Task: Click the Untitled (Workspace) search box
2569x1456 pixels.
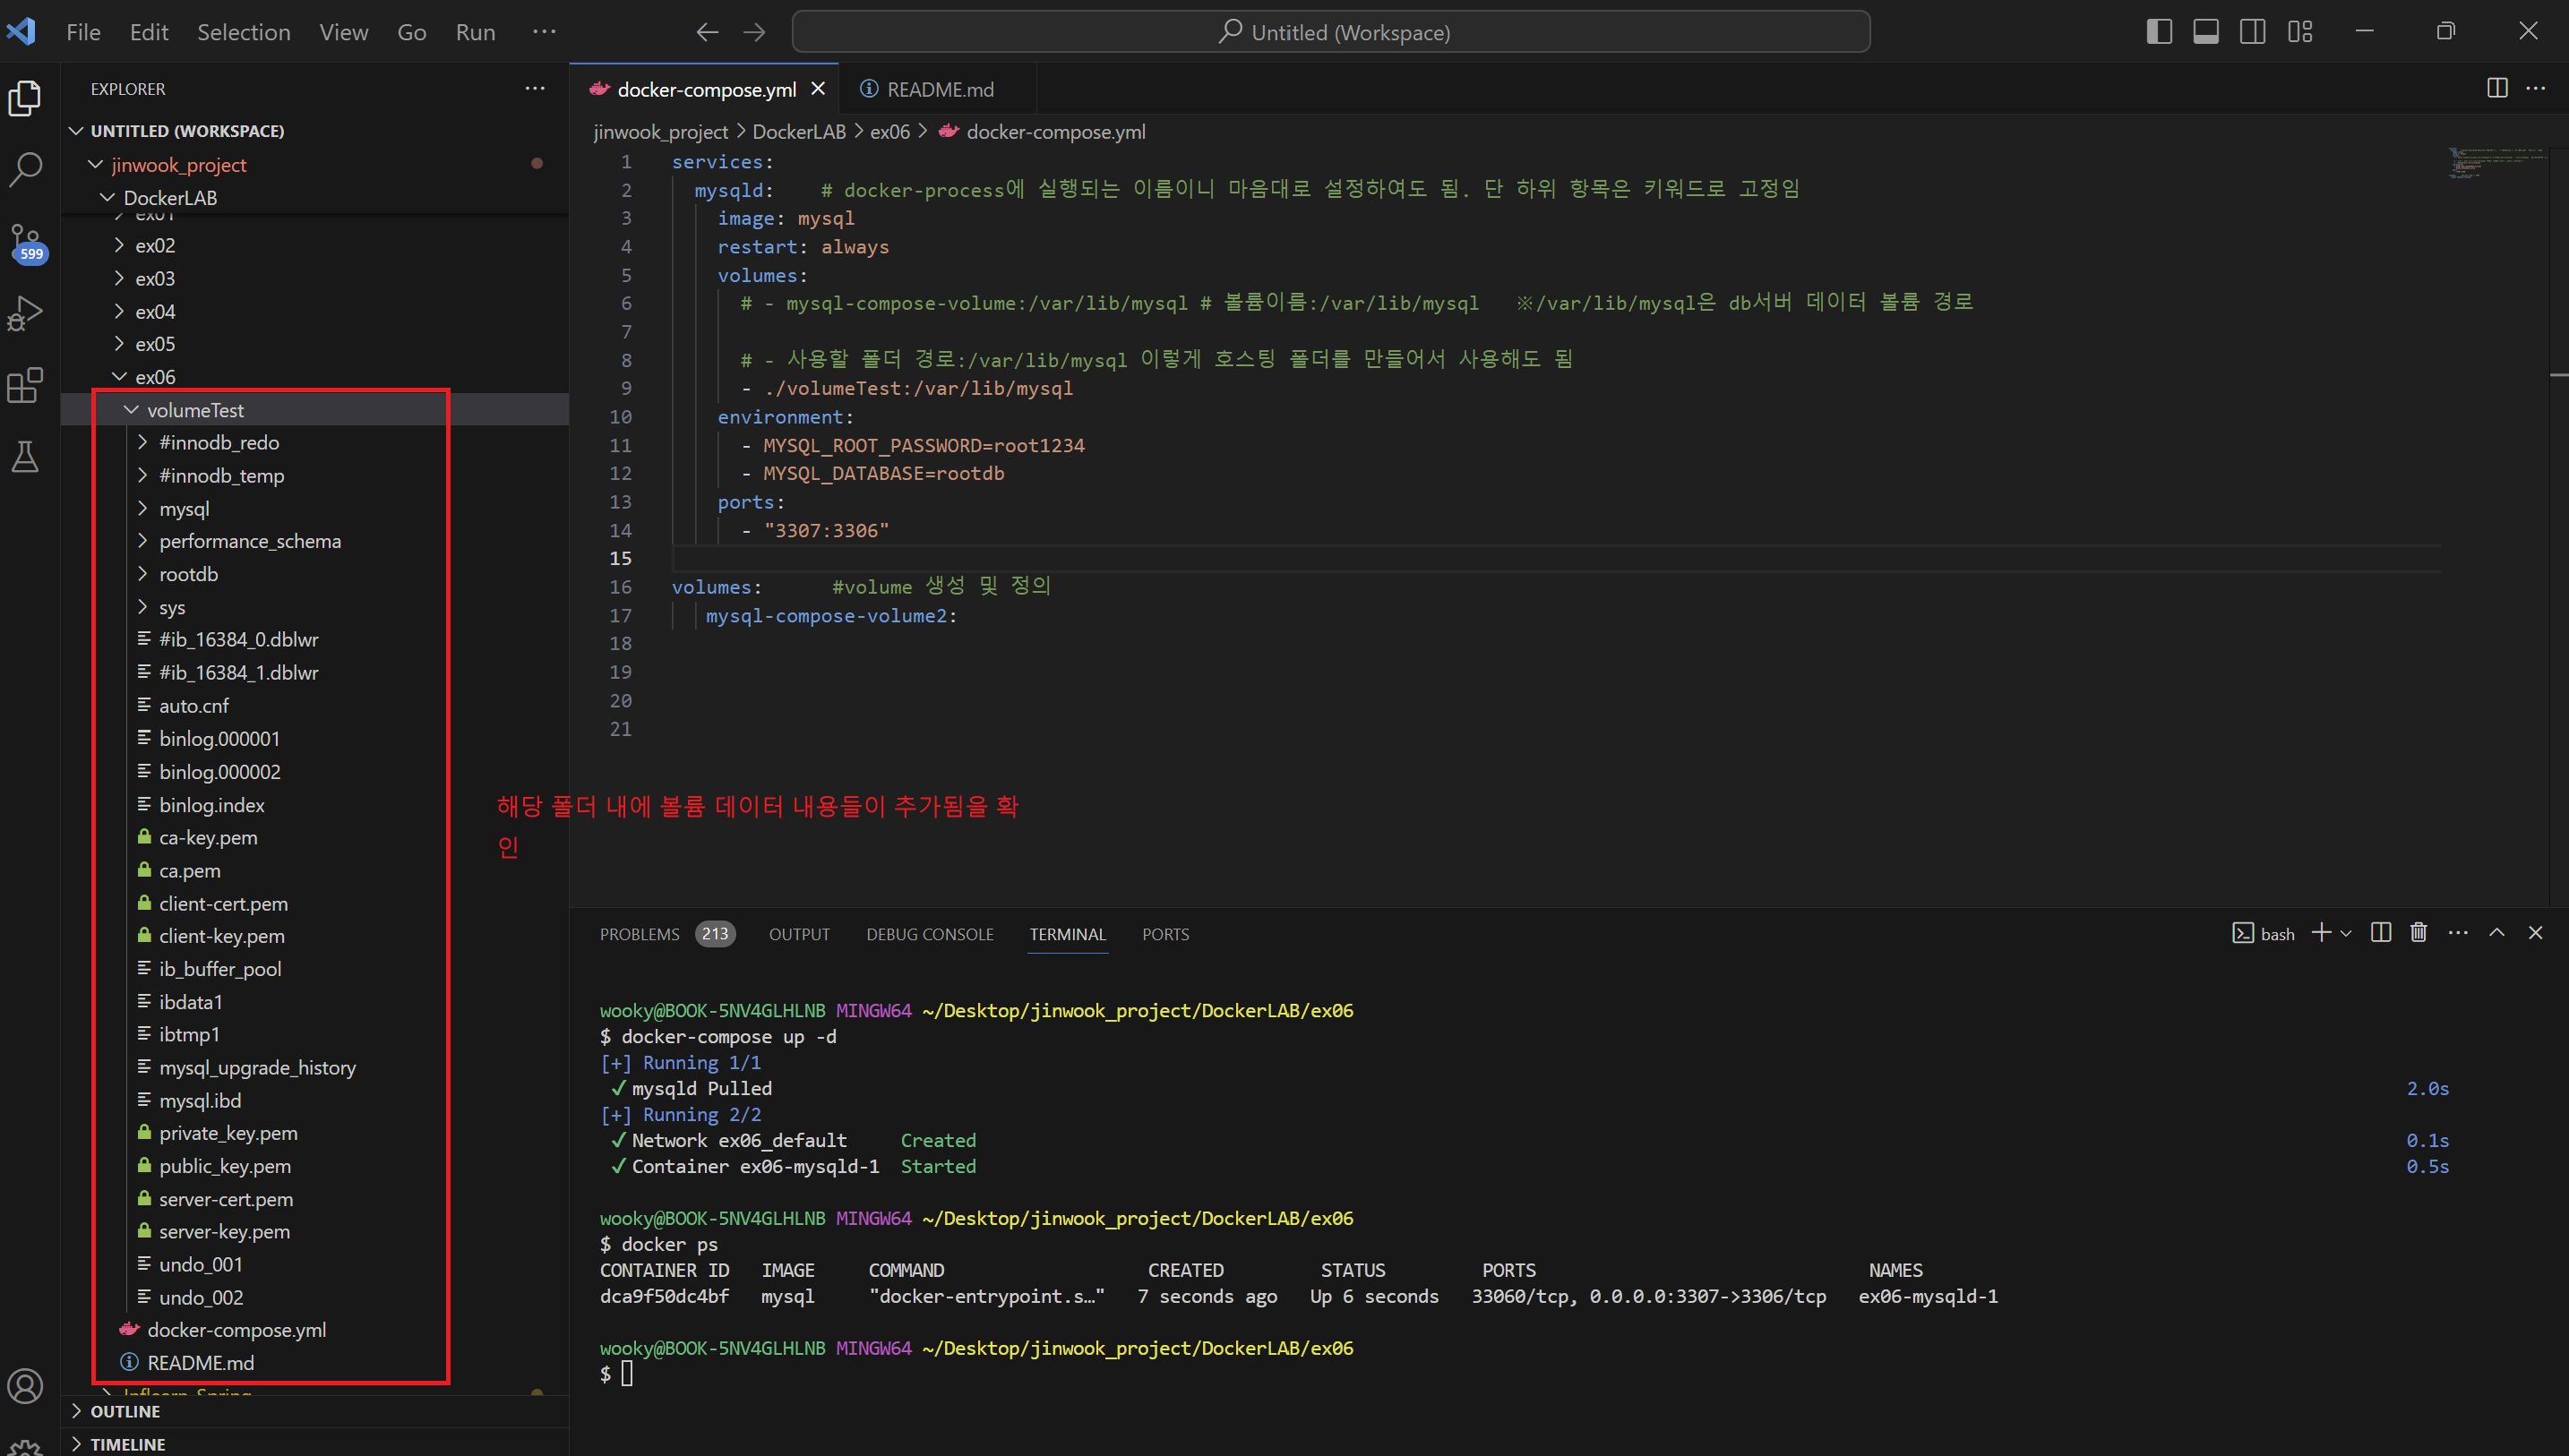Action: click(1330, 32)
